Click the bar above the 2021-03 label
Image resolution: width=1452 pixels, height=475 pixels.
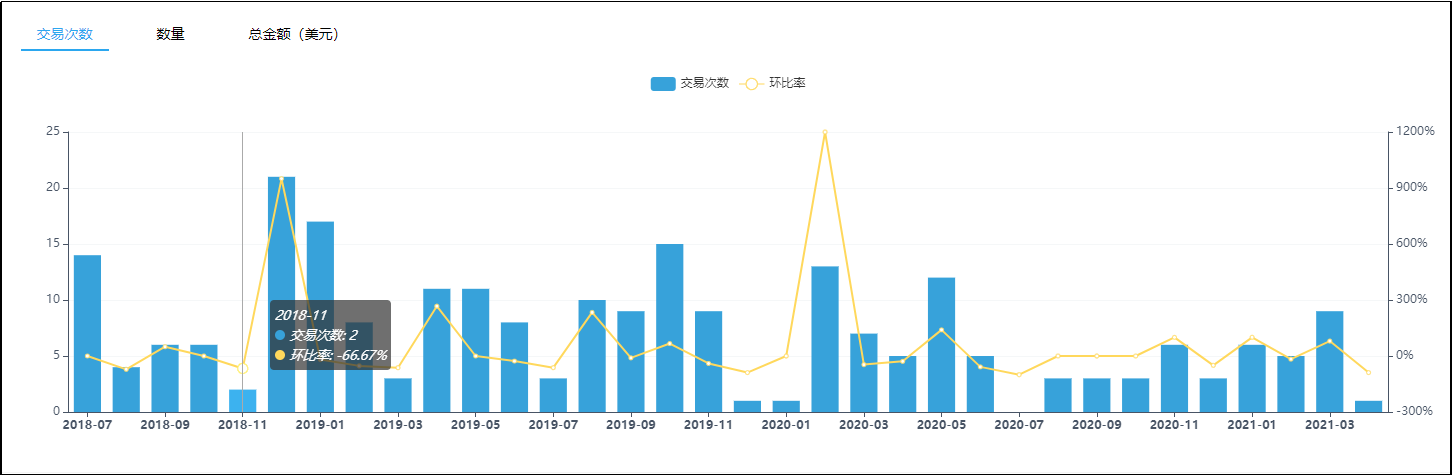tap(1330, 361)
